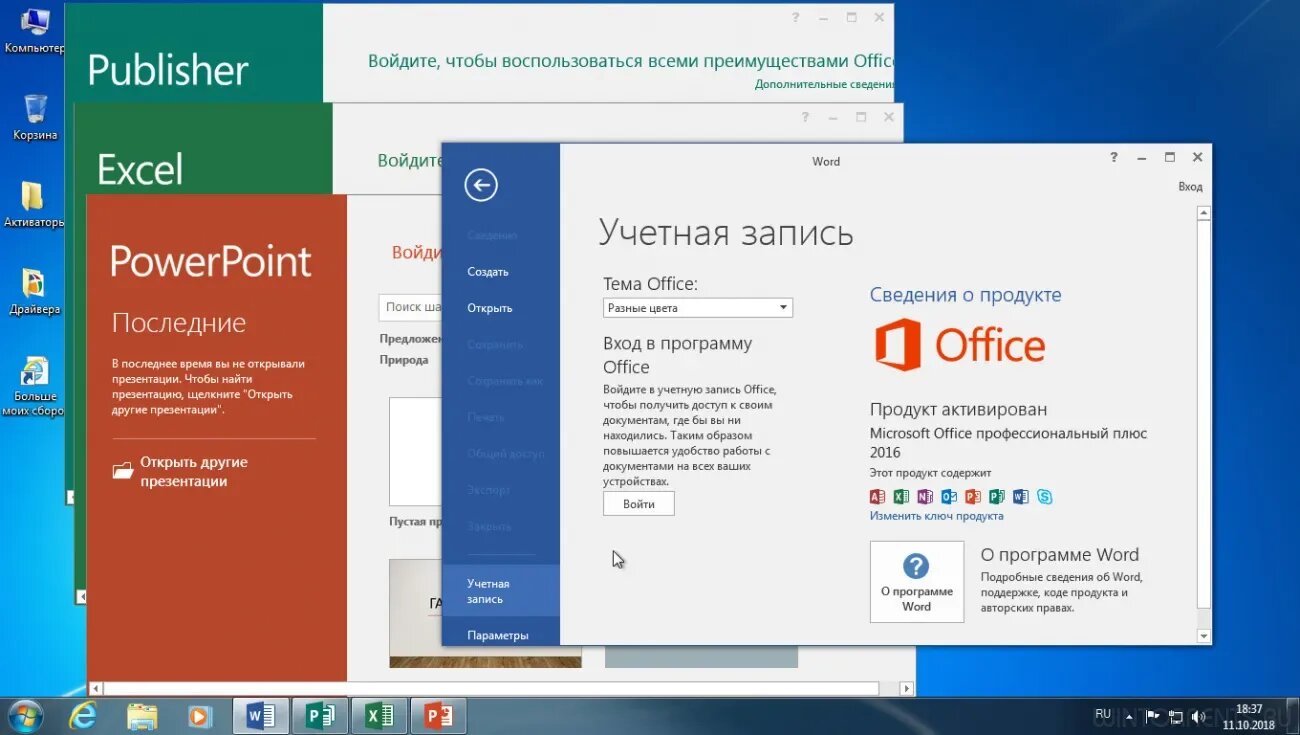Click the Сведения о продукте heading
The width and height of the screenshot is (1300, 735).
click(965, 295)
